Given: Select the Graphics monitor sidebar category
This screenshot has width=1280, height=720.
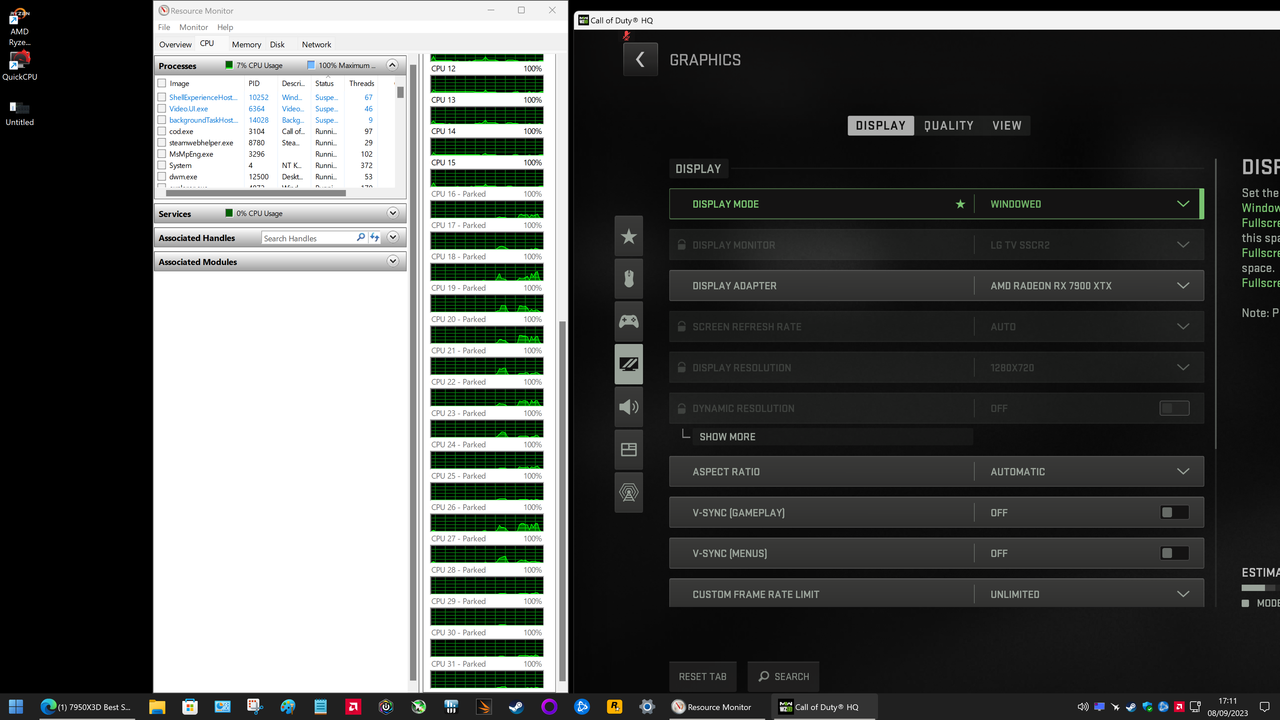Looking at the screenshot, I should pyautogui.click(x=629, y=365).
